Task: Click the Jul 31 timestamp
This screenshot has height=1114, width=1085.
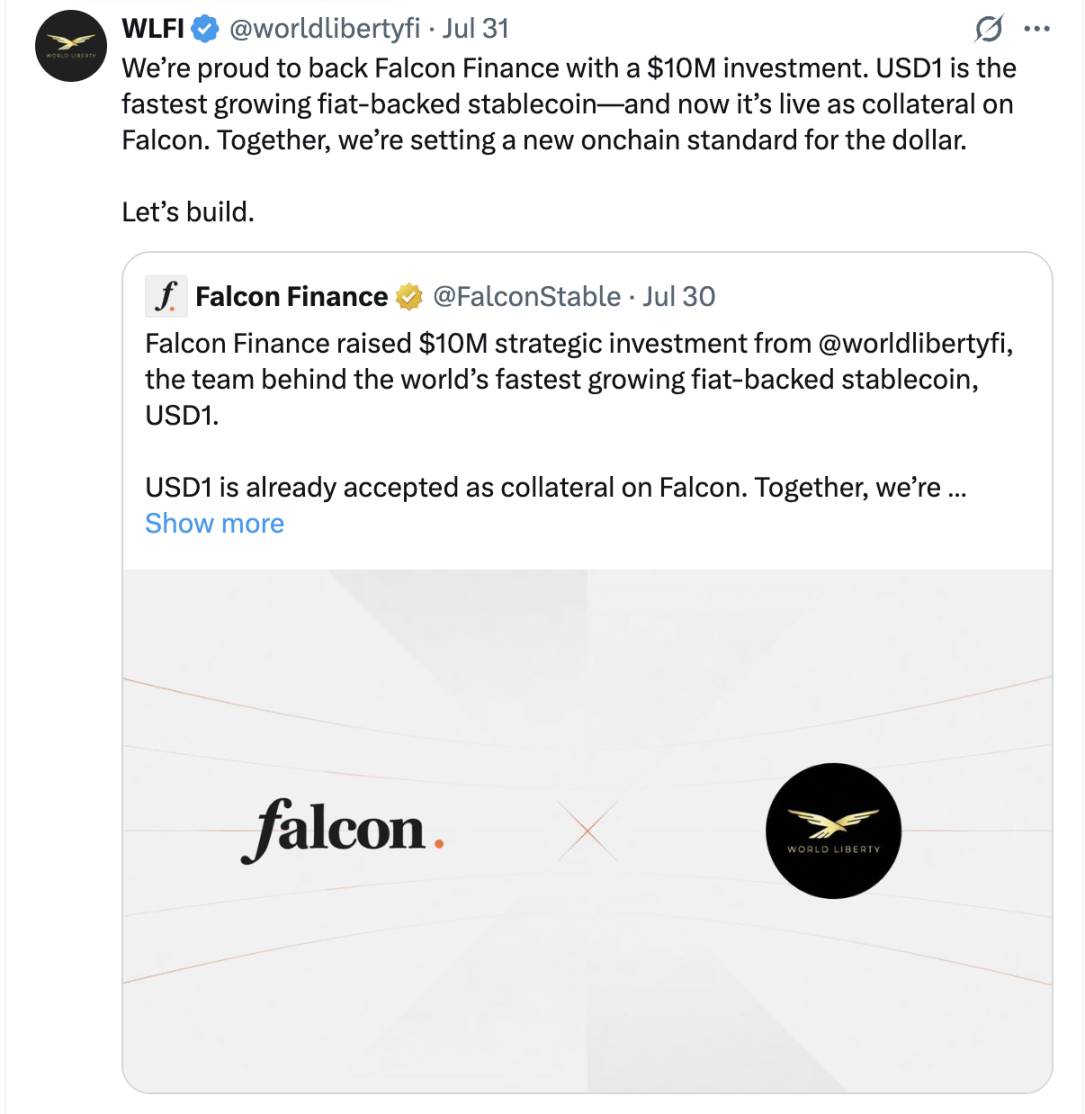Action: [478, 29]
